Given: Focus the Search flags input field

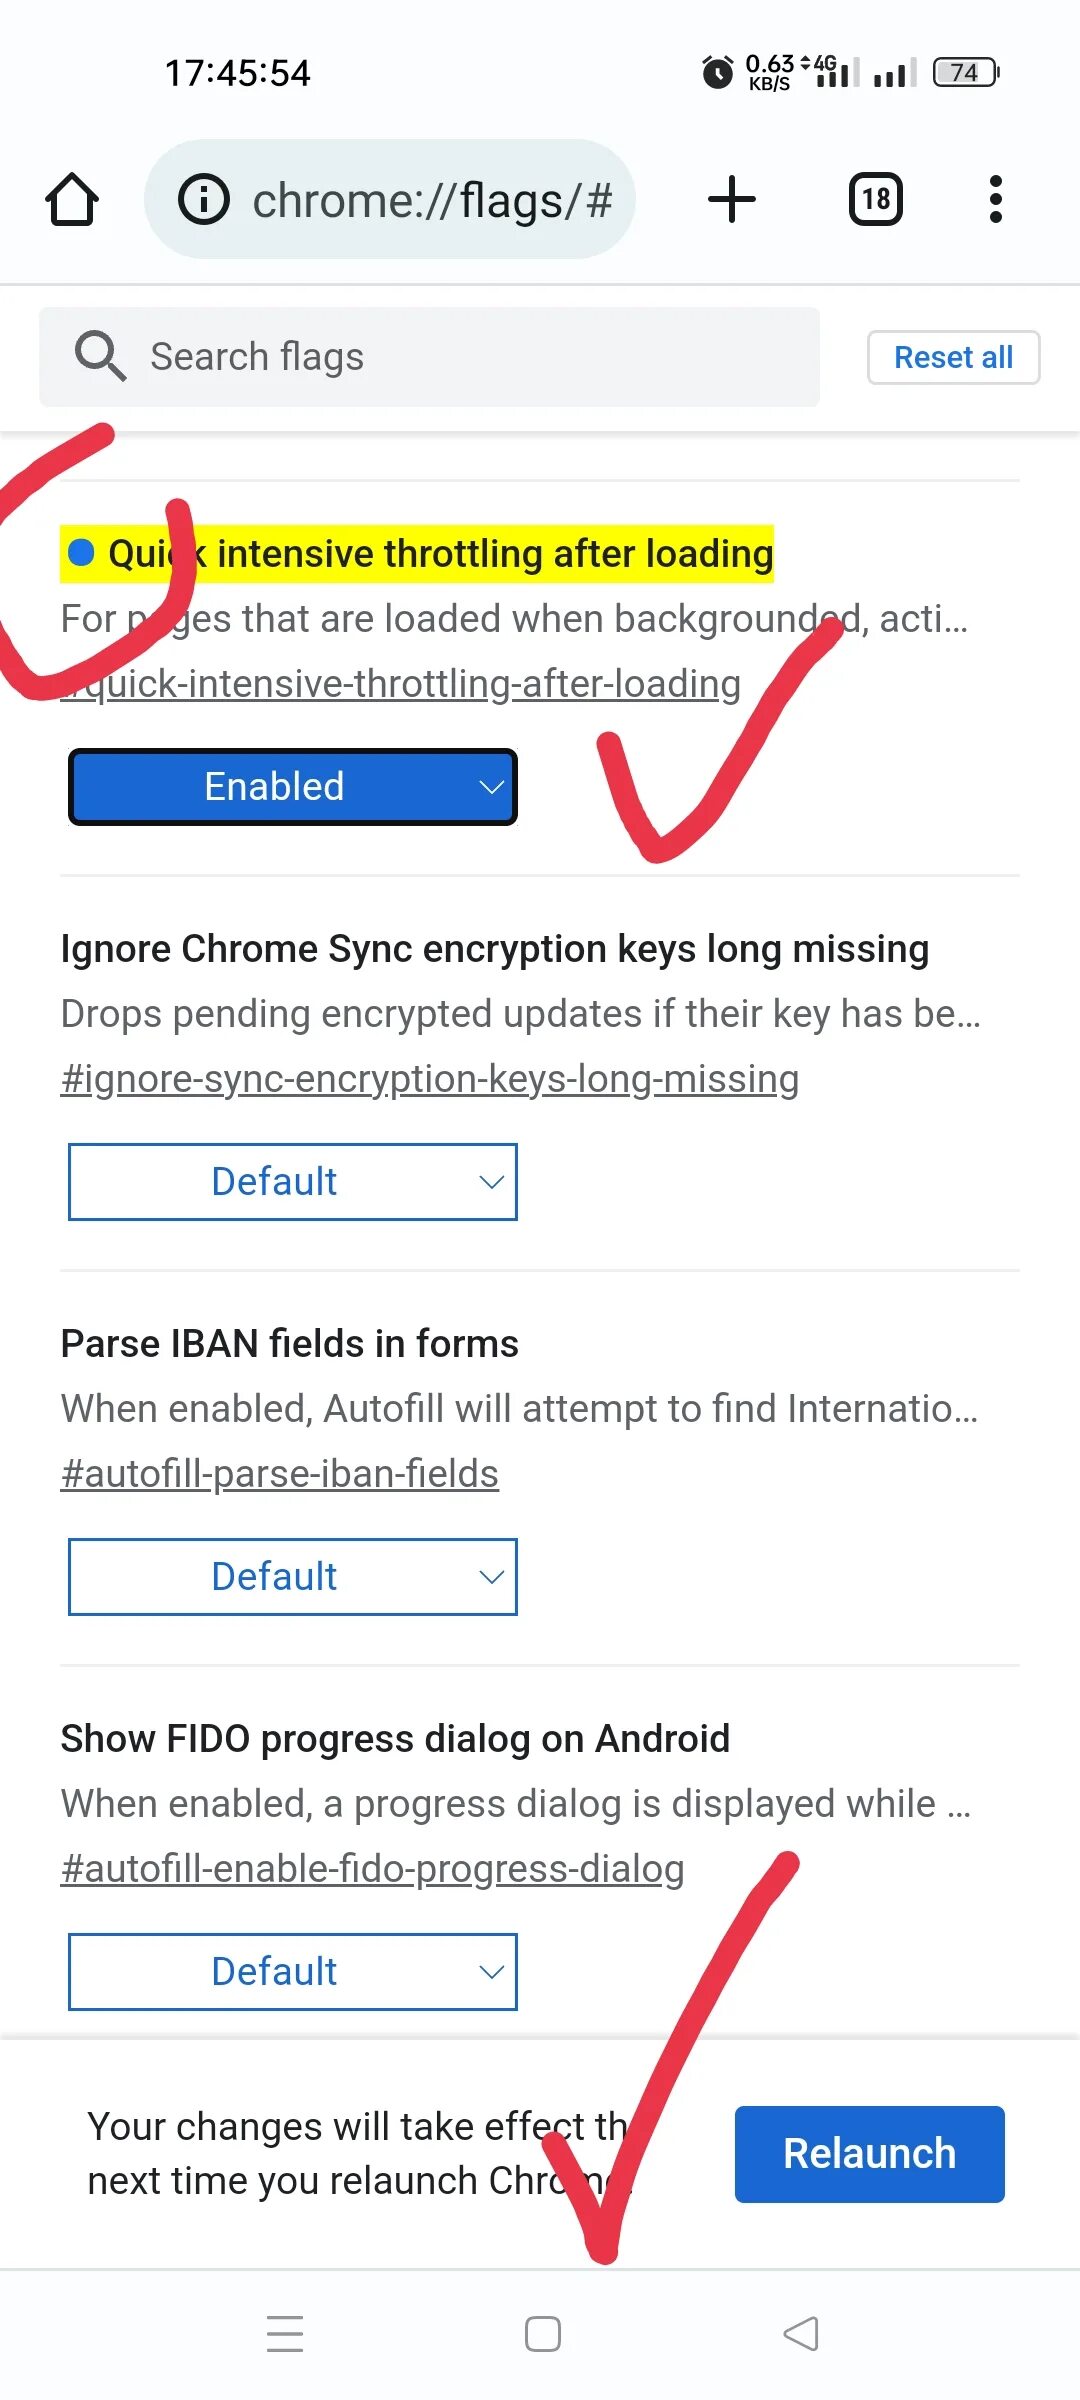Looking at the screenshot, I should point(429,357).
